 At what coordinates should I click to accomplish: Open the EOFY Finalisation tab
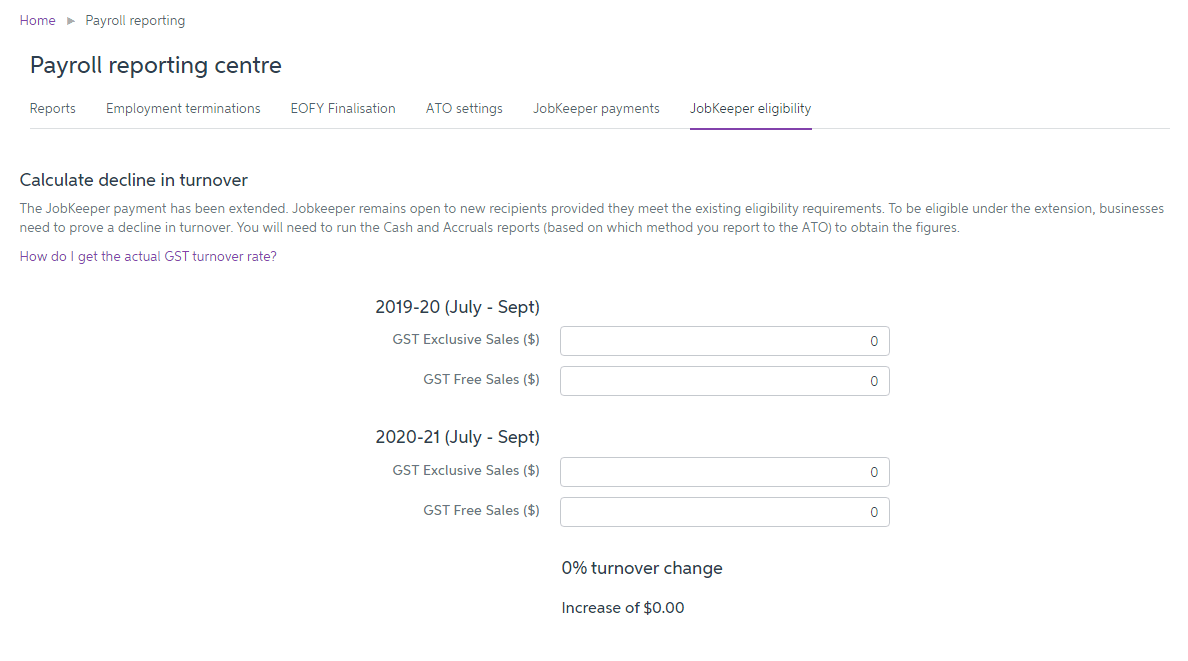(343, 108)
